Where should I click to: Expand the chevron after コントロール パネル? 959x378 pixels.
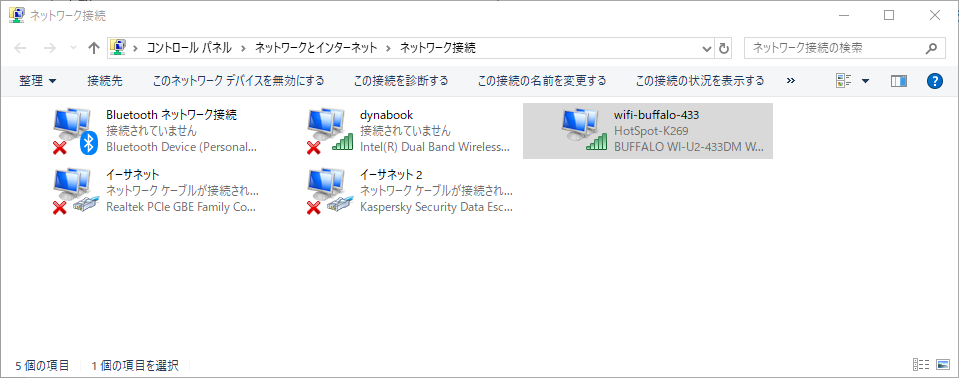click(x=243, y=48)
